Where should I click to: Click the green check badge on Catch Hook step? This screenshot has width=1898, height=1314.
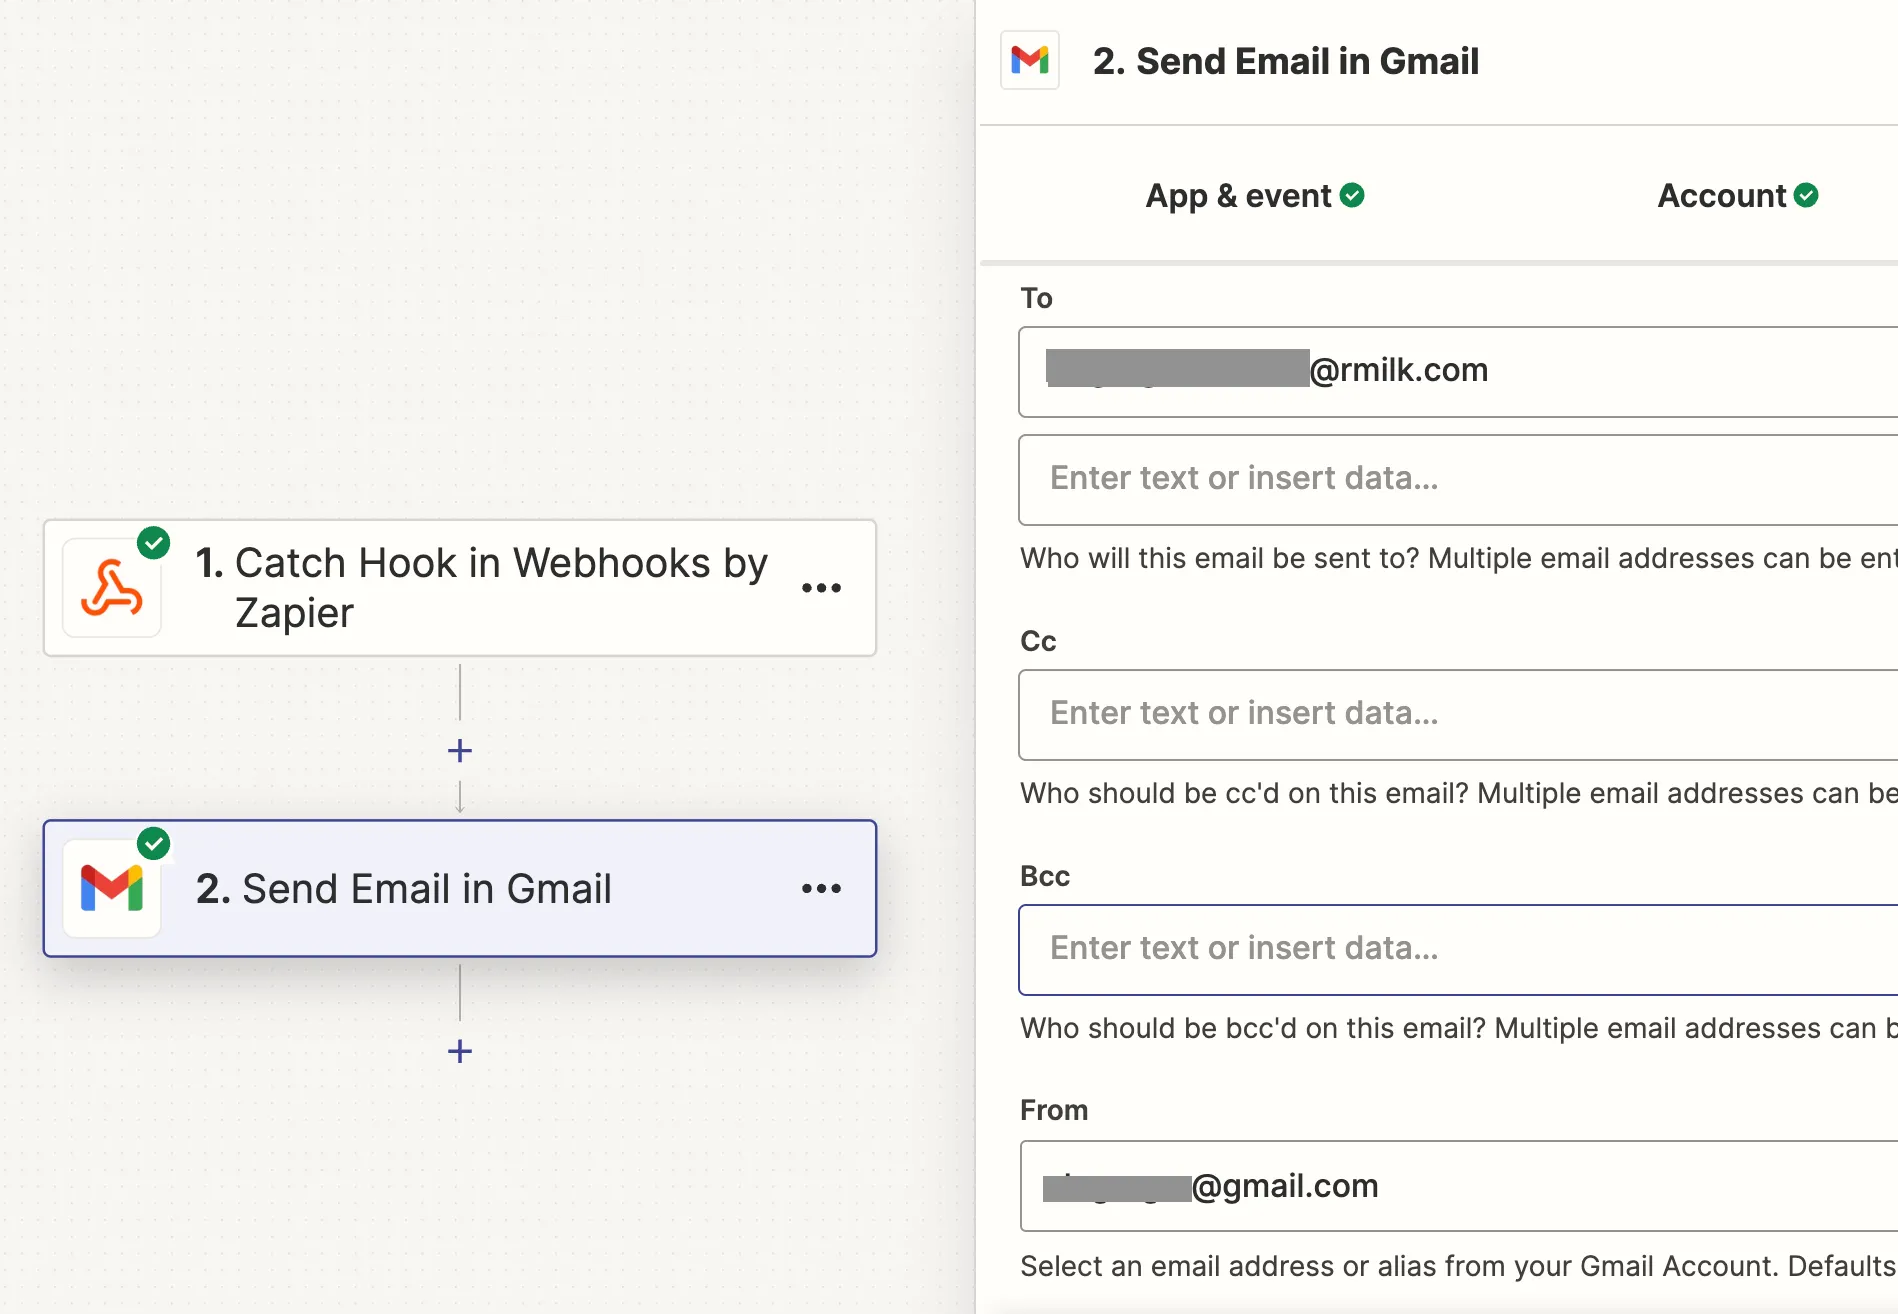click(x=153, y=543)
